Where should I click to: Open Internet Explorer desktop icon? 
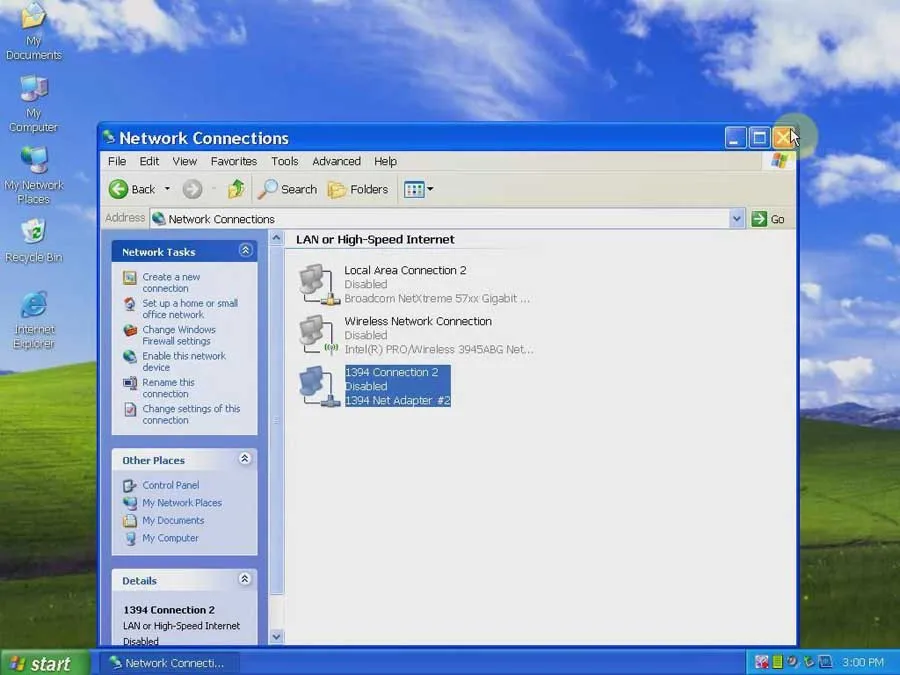[34, 306]
